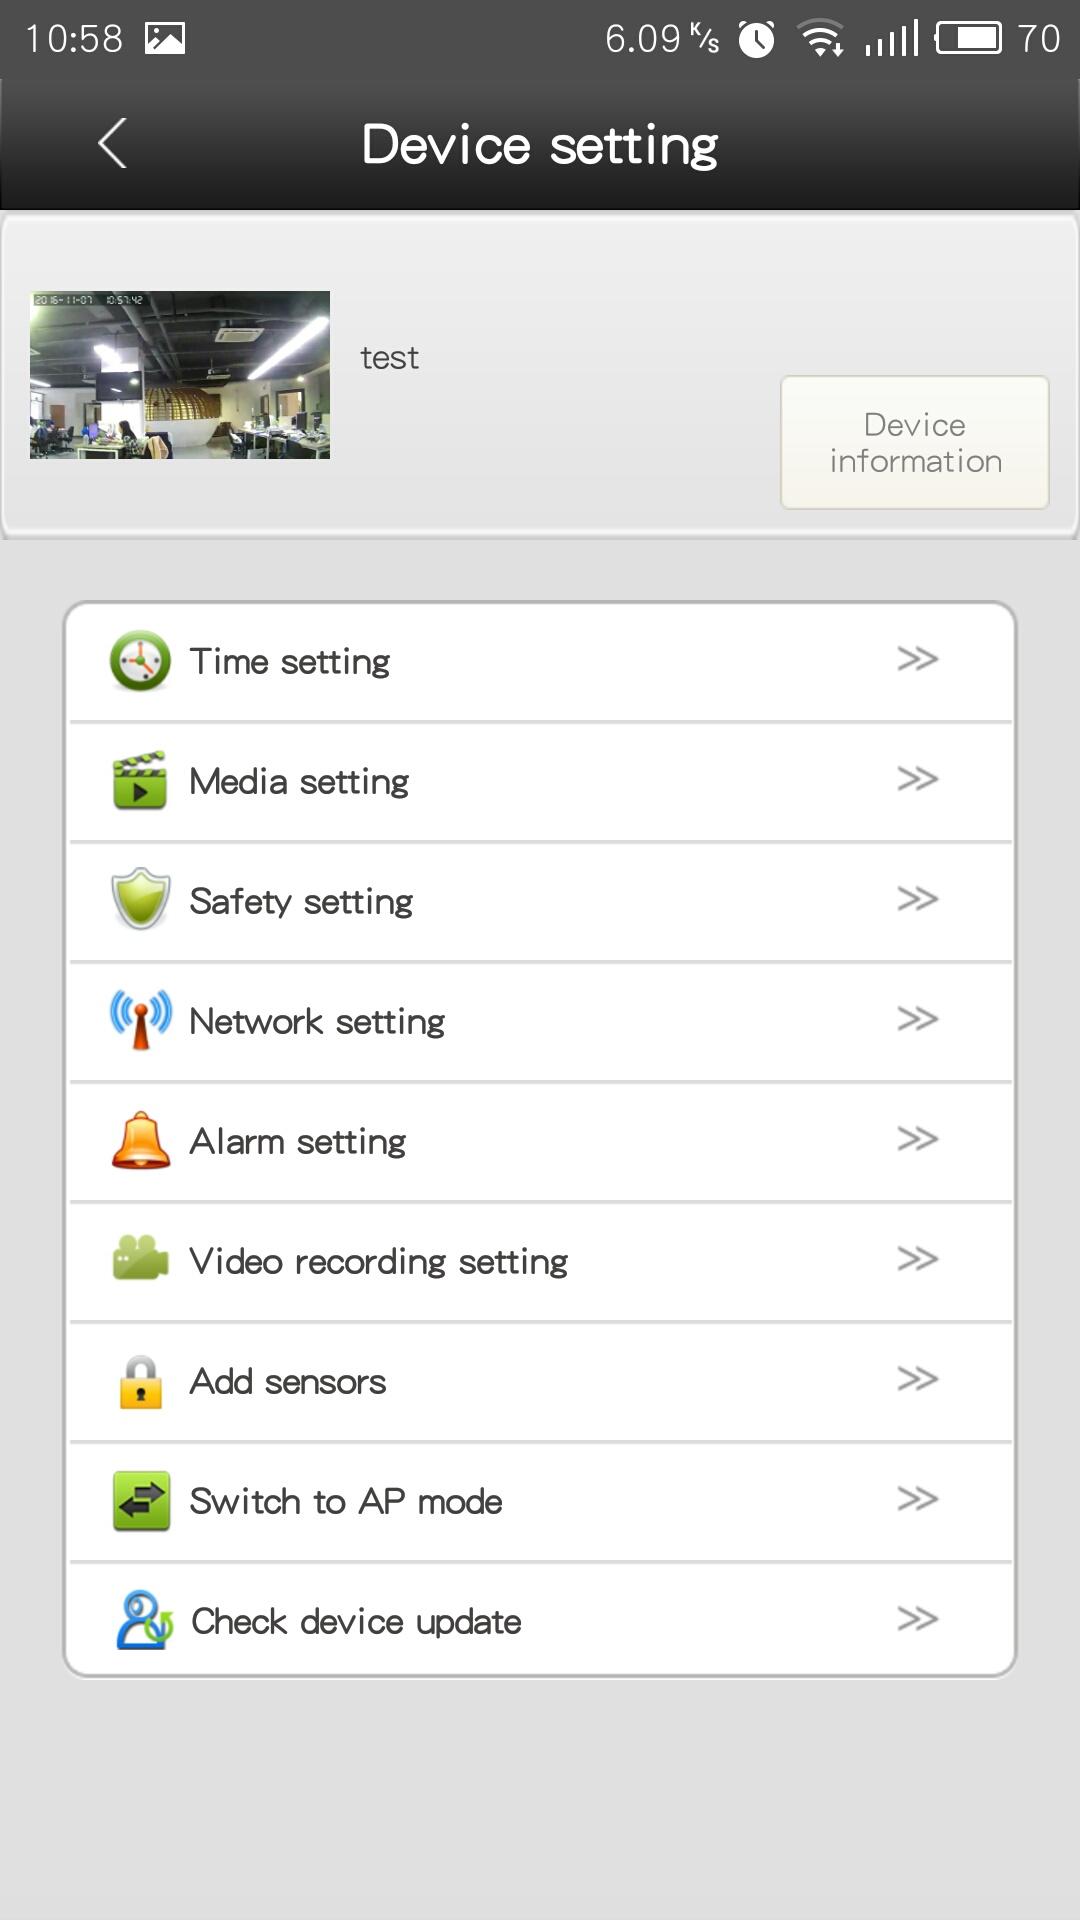
Task: Open Video recording setting chevron
Action: [917, 1259]
